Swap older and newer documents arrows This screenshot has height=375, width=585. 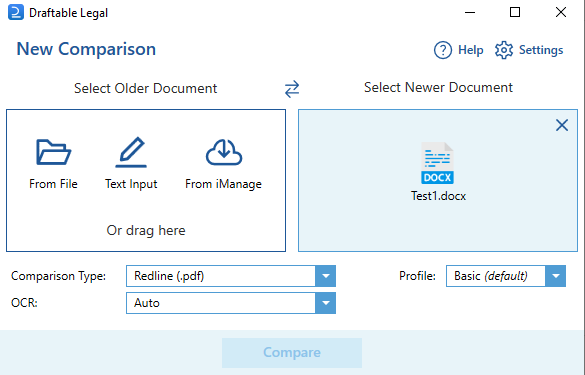pyautogui.click(x=292, y=89)
